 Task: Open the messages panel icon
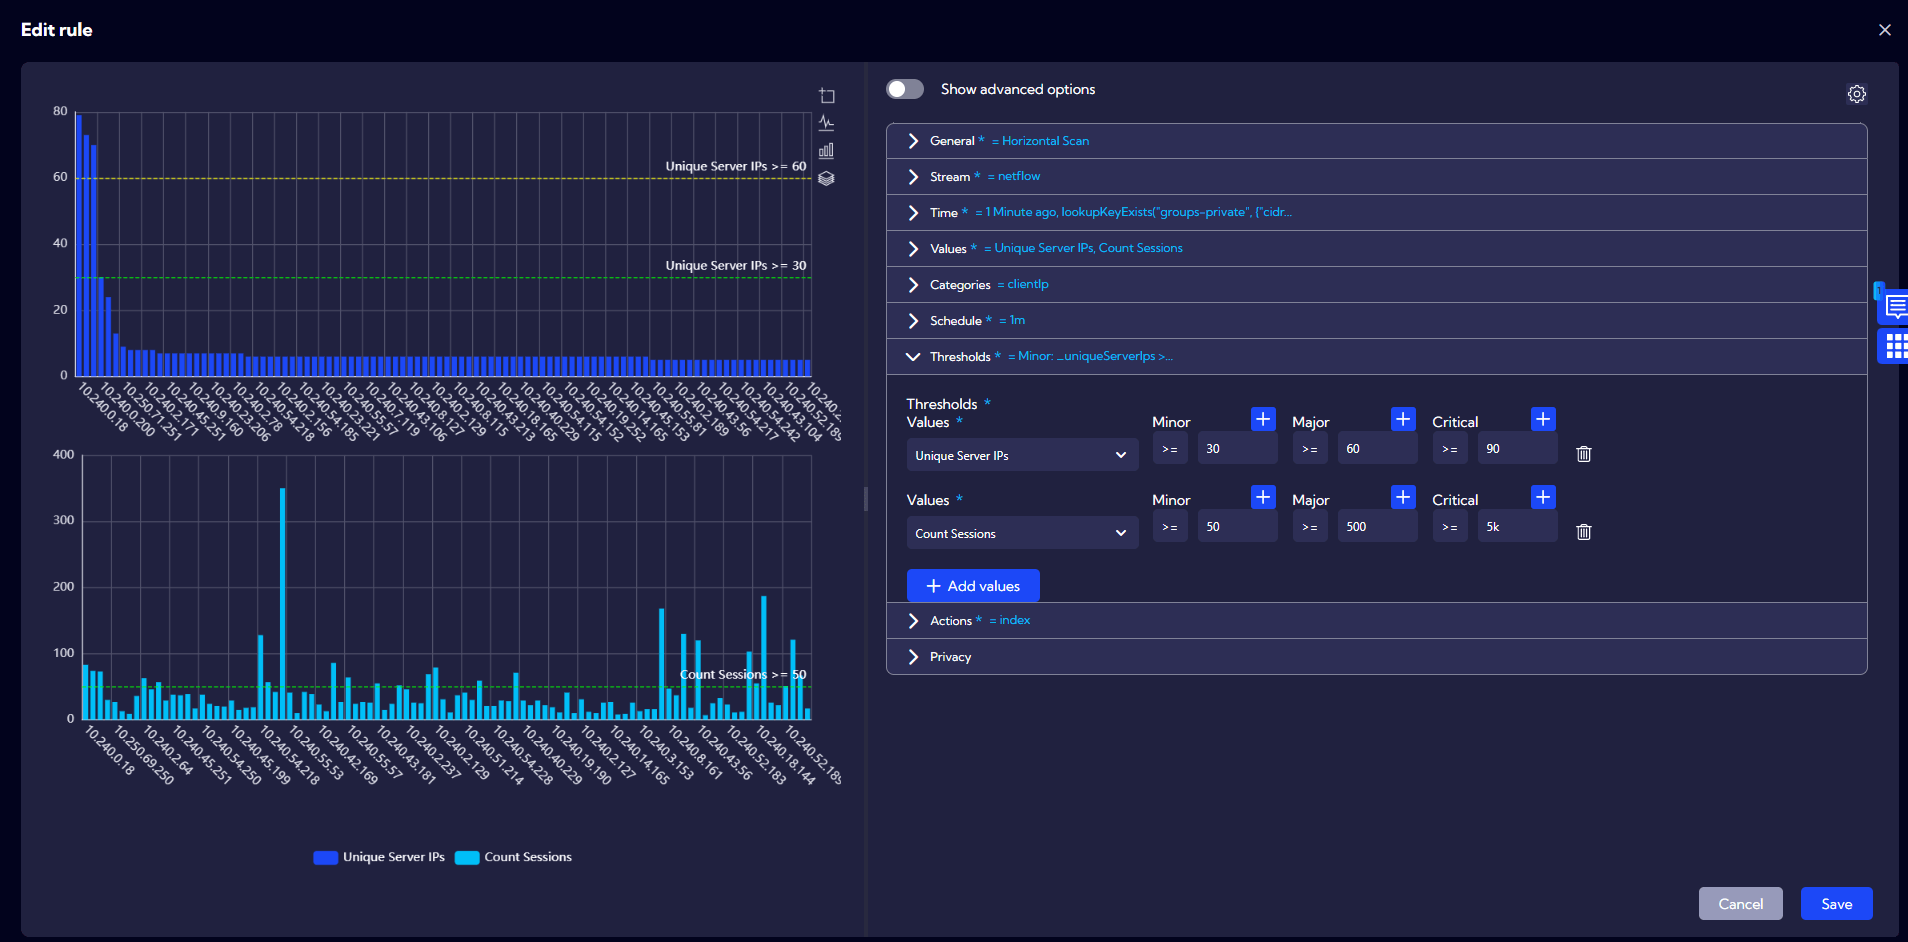(1895, 307)
